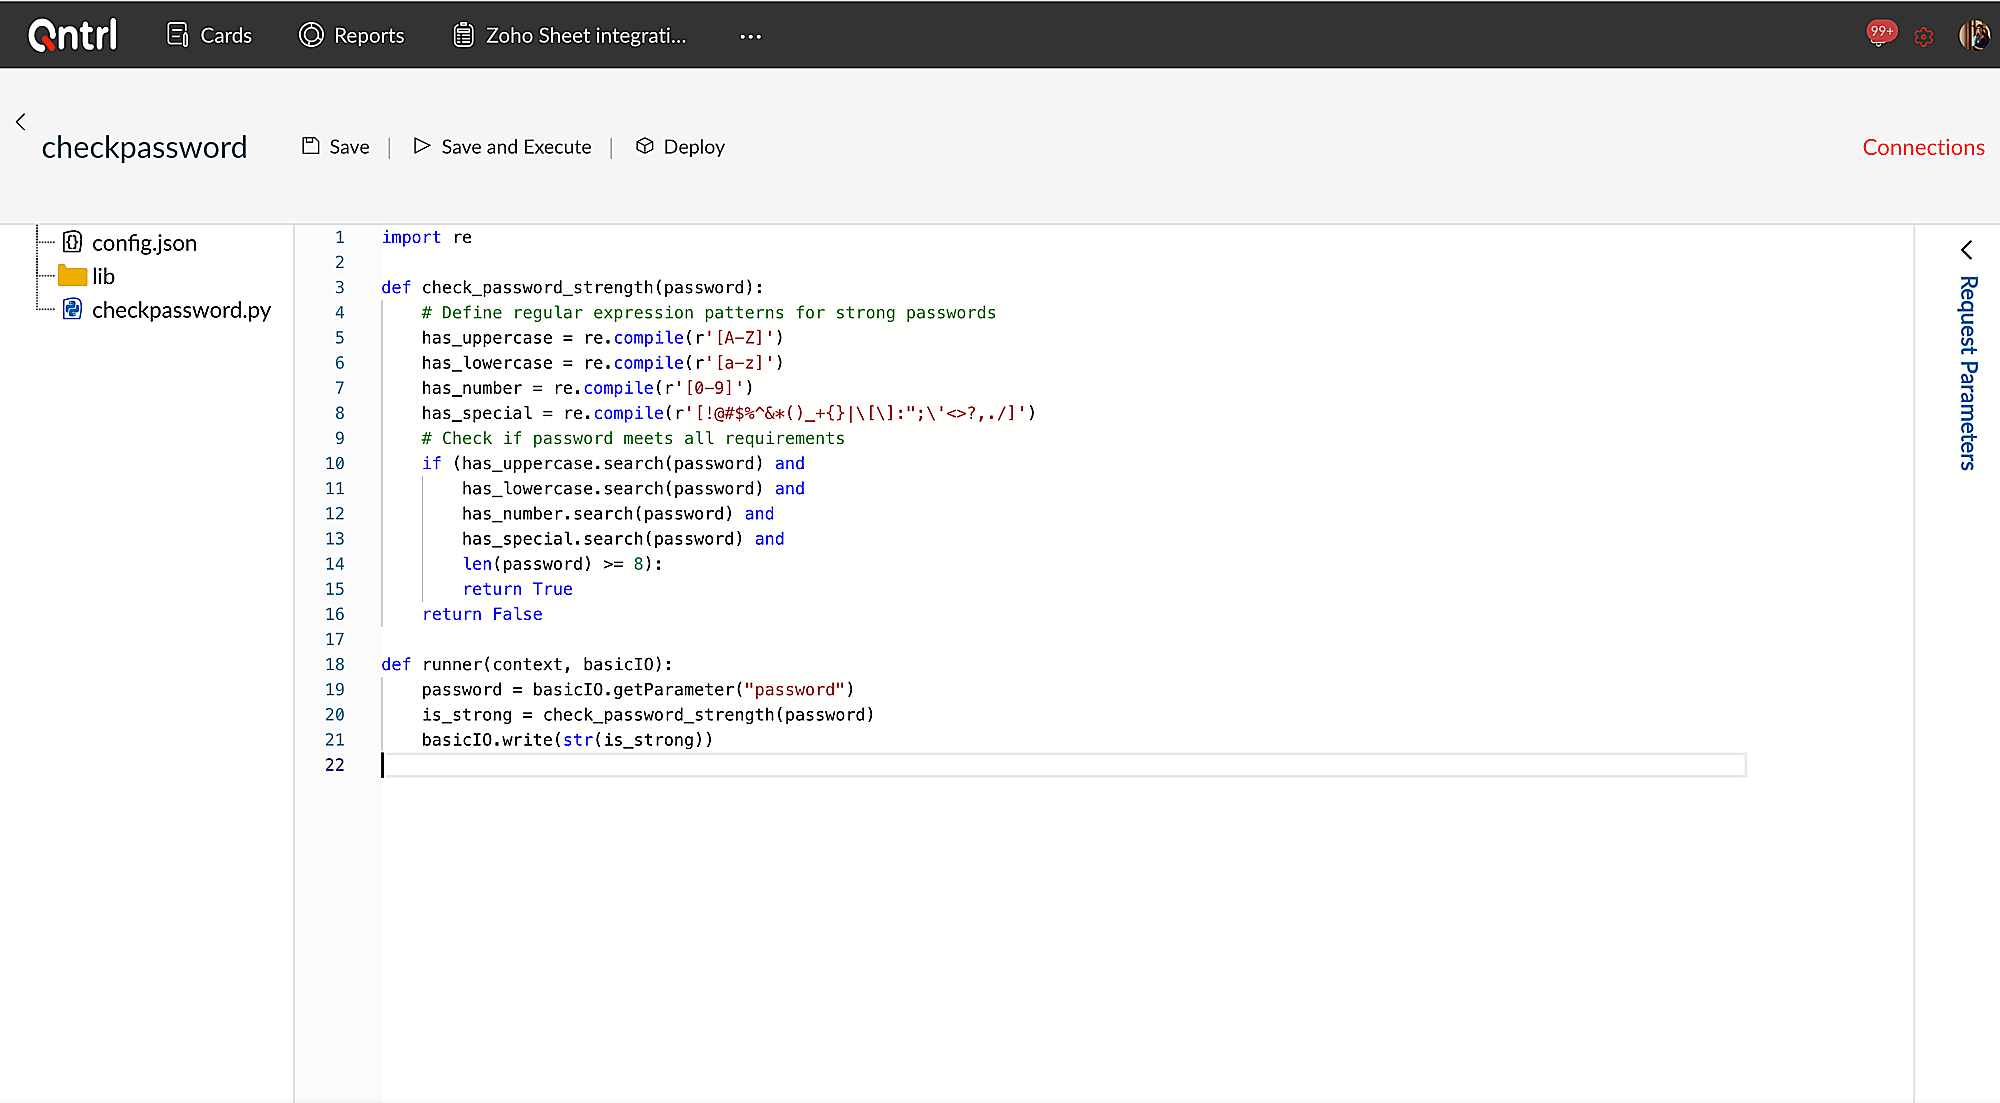The width and height of the screenshot is (2000, 1103).
Task: Click the Deploy cube icon
Action: tap(645, 146)
